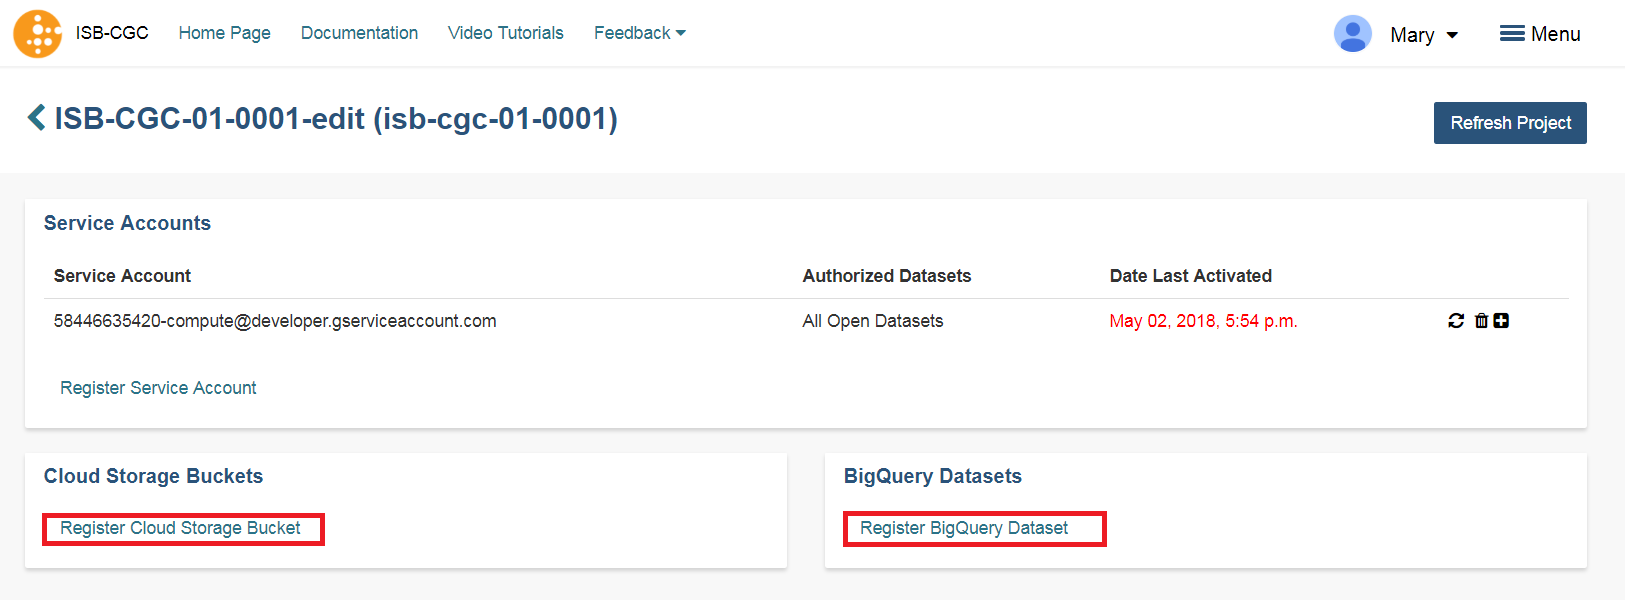Open the hamburger Menu icon
The height and width of the screenshot is (600, 1625).
(x=1511, y=34)
